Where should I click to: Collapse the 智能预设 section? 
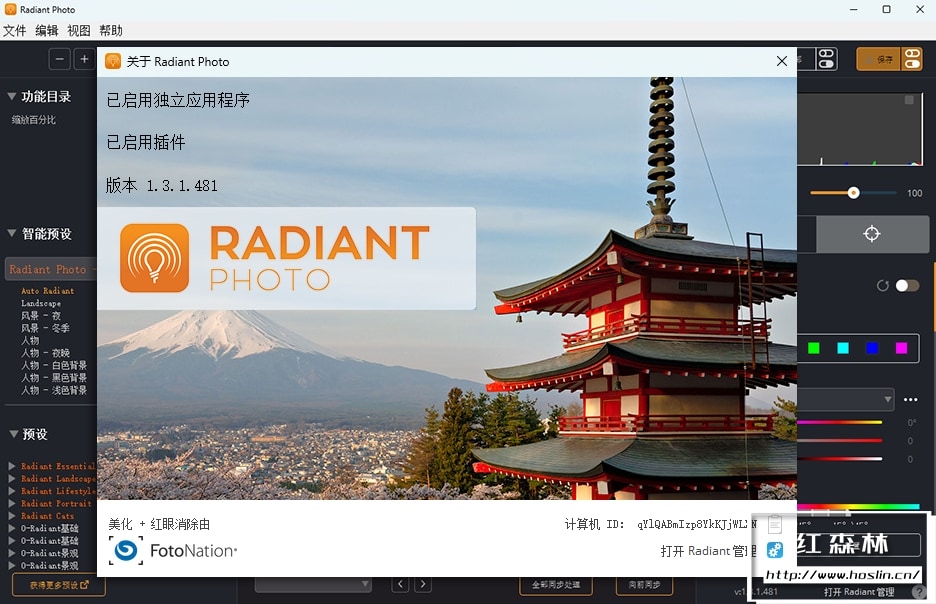[x=11, y=233]
